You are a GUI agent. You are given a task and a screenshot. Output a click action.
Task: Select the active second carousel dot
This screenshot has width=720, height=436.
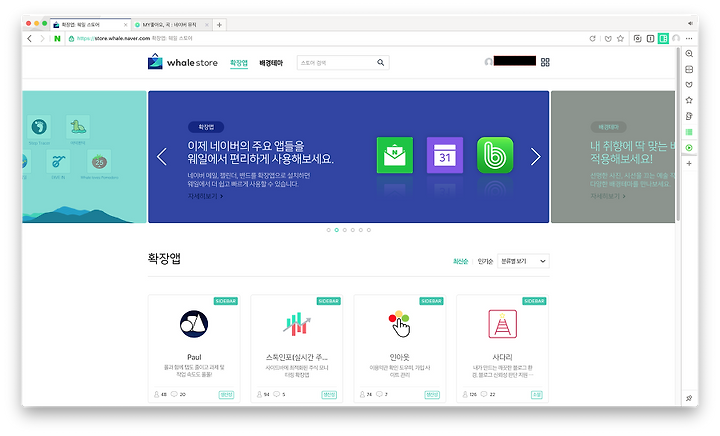[337, 230]
